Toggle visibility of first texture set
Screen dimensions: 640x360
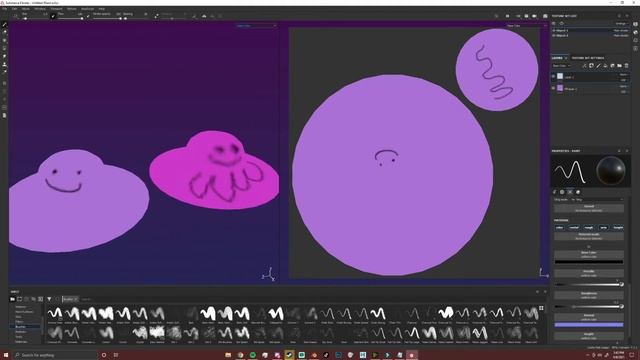pos(554,31)
